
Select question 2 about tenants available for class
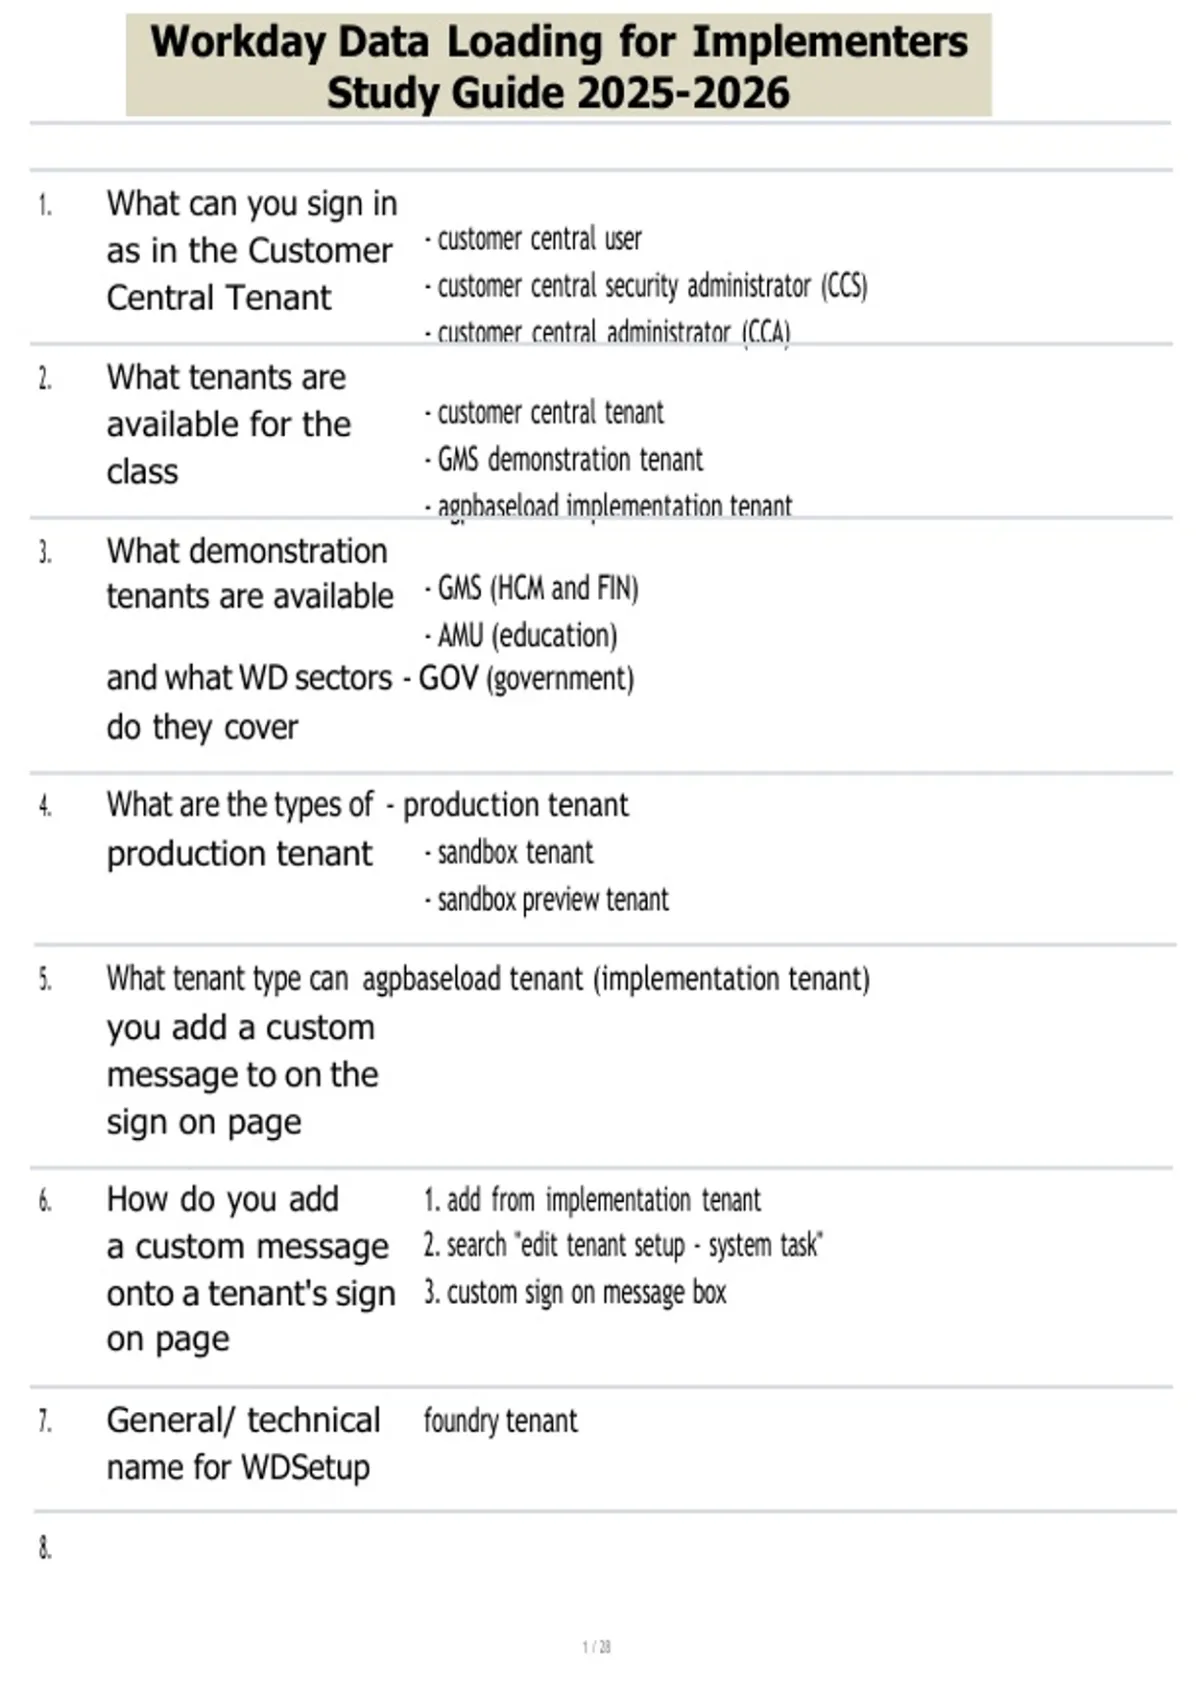coord(229,424)
